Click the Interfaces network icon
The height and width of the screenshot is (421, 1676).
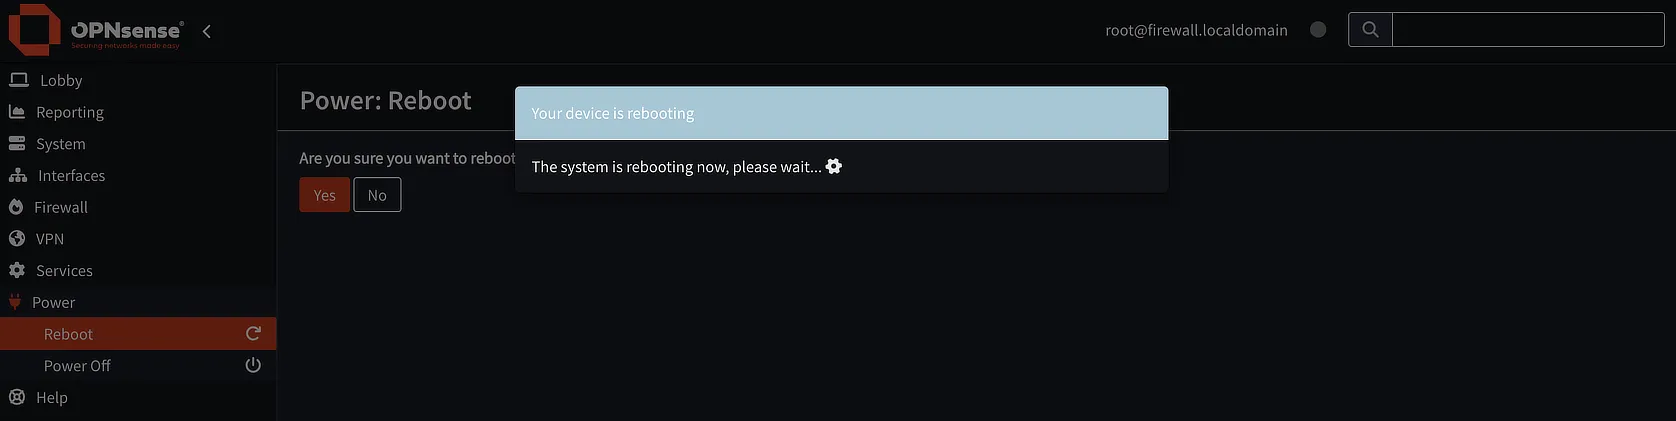tap(18, 175)
